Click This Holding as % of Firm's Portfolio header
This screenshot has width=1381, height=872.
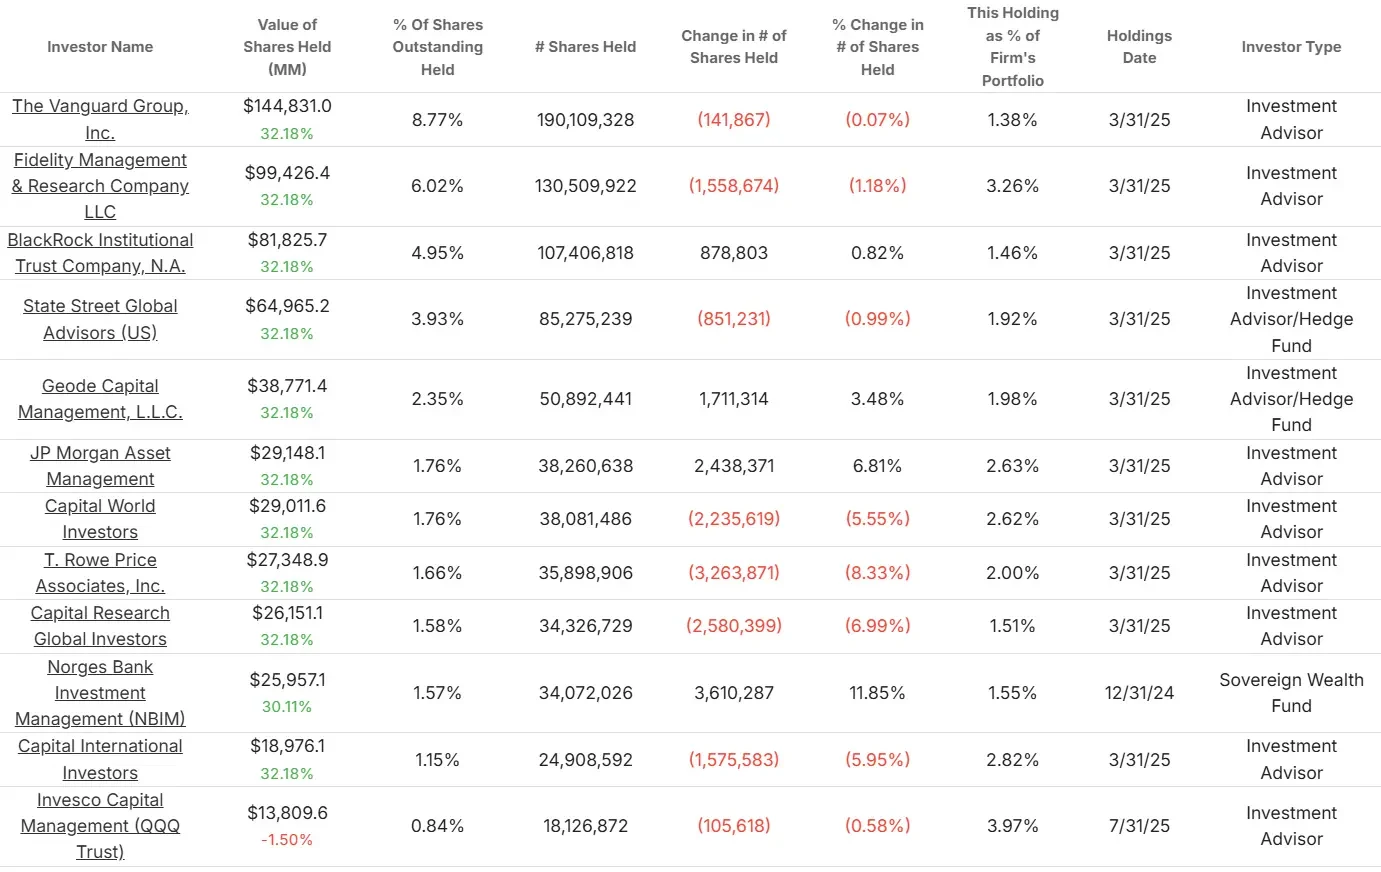[1013, 47]
